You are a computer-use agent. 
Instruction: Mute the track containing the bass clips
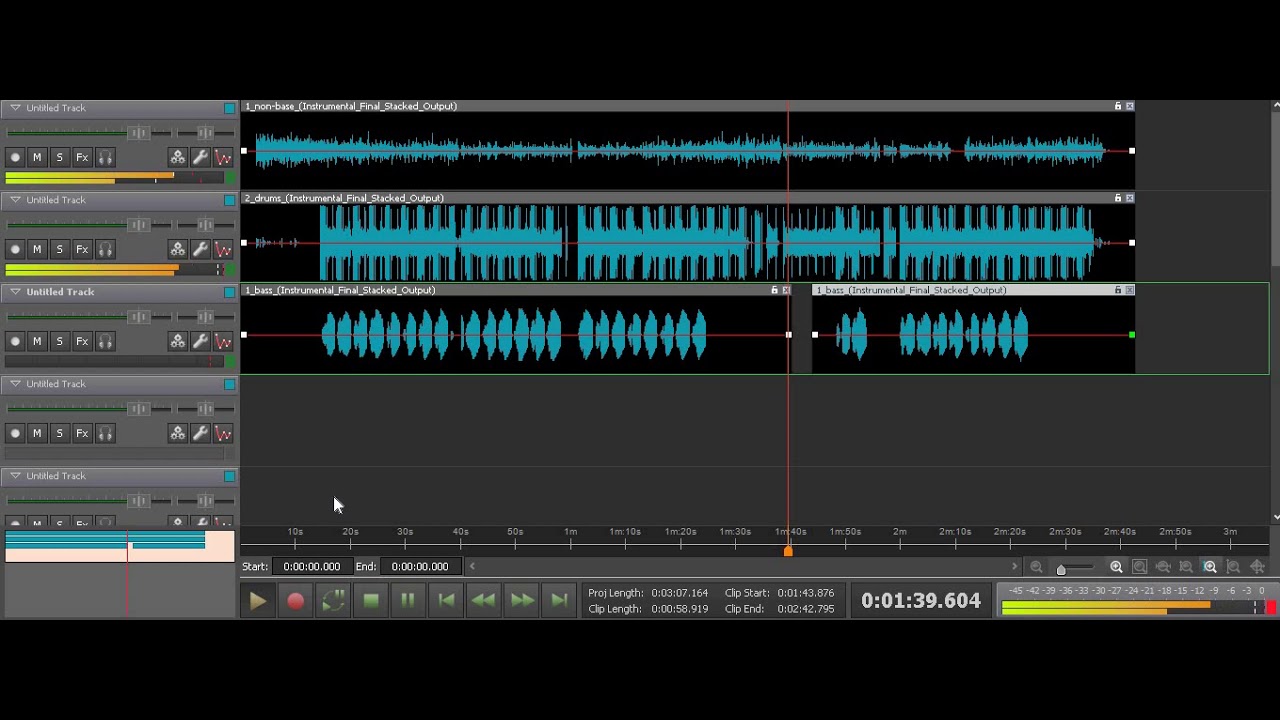[x=37, y=341]
